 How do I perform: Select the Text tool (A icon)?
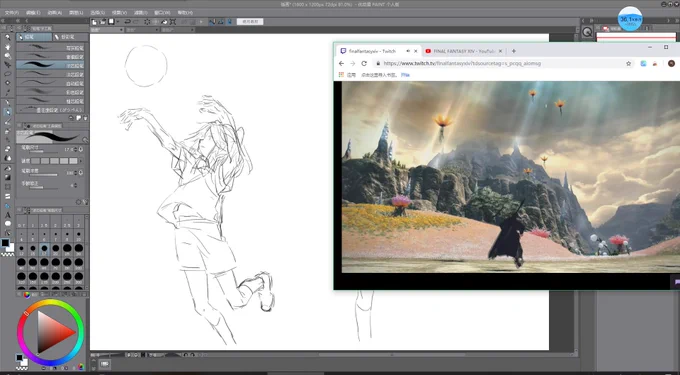click(7, 215)
